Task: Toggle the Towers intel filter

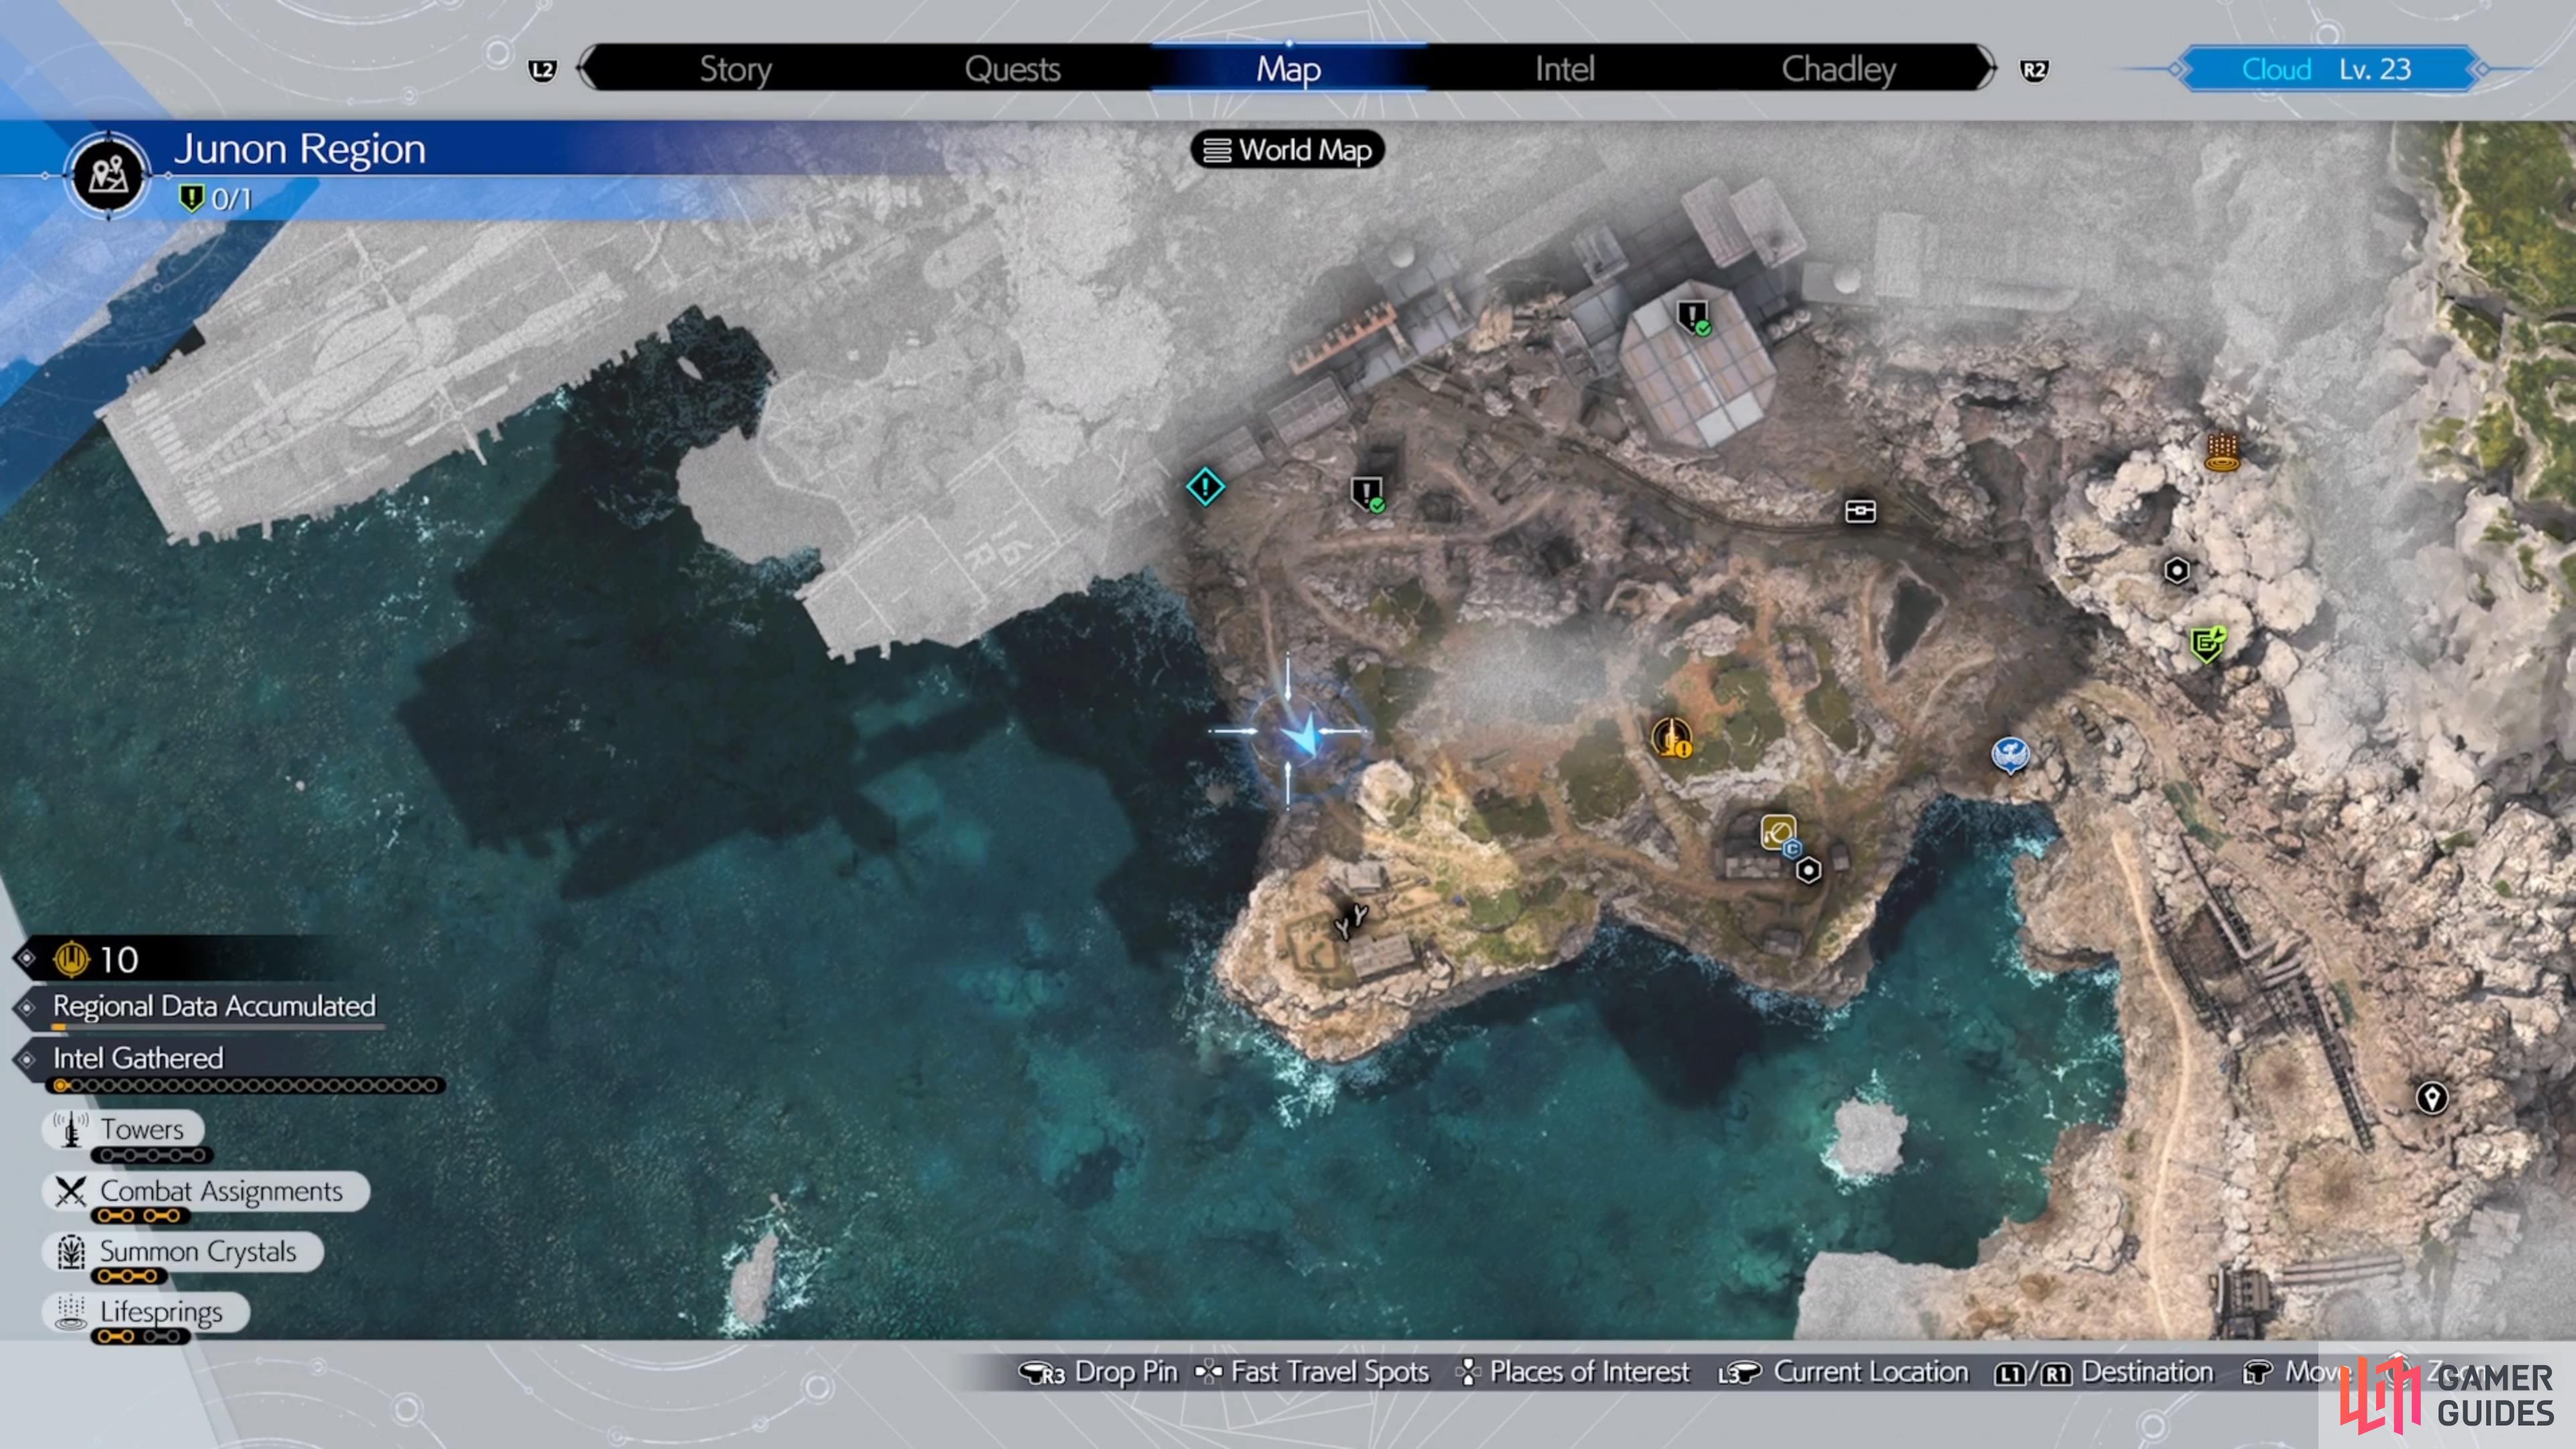Action: (x=124, y=1129)
